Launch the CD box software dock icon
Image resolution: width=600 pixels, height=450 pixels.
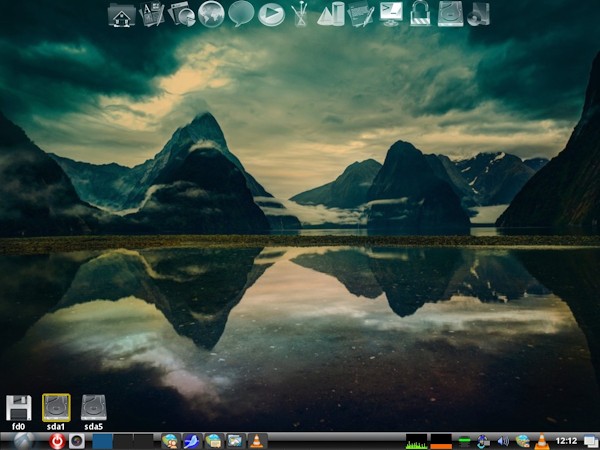coord(479,14)
